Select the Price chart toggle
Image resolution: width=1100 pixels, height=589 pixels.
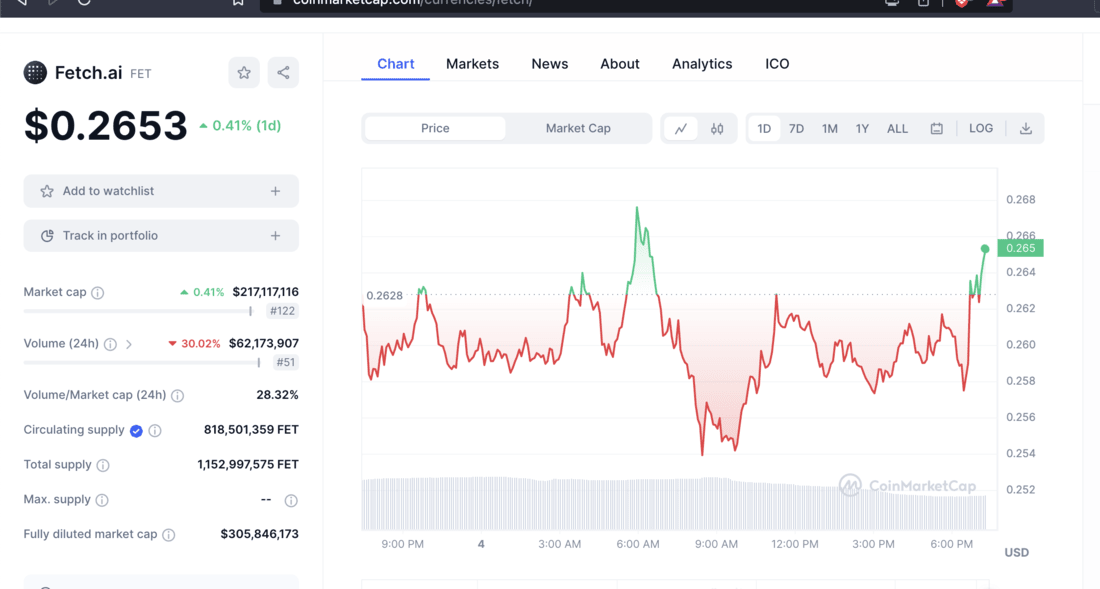coord(435,128)
